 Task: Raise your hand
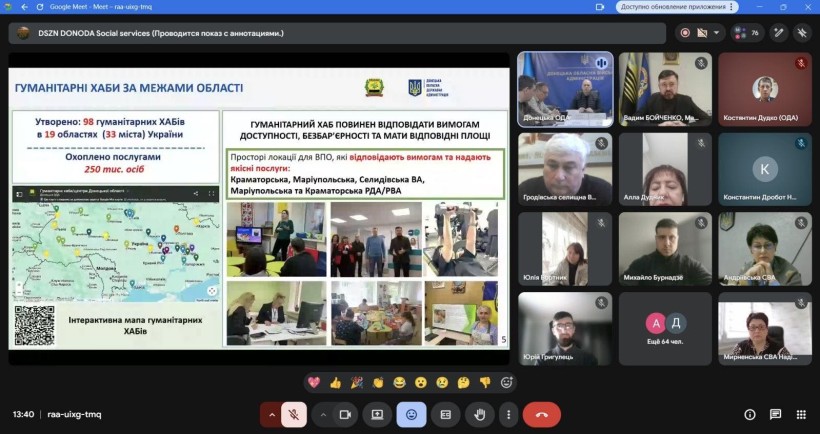tap(480, 415)
